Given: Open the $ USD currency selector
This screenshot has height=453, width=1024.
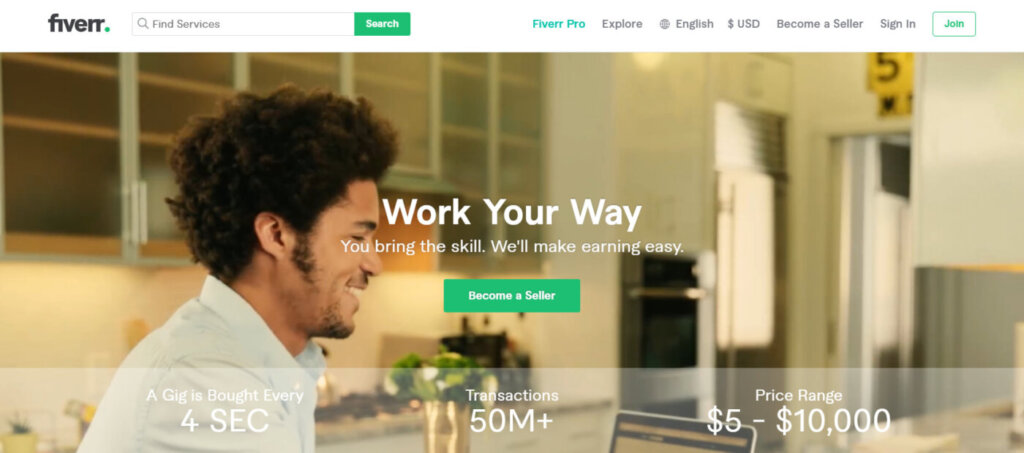Looking at the screenshot, I should (743, 24).
